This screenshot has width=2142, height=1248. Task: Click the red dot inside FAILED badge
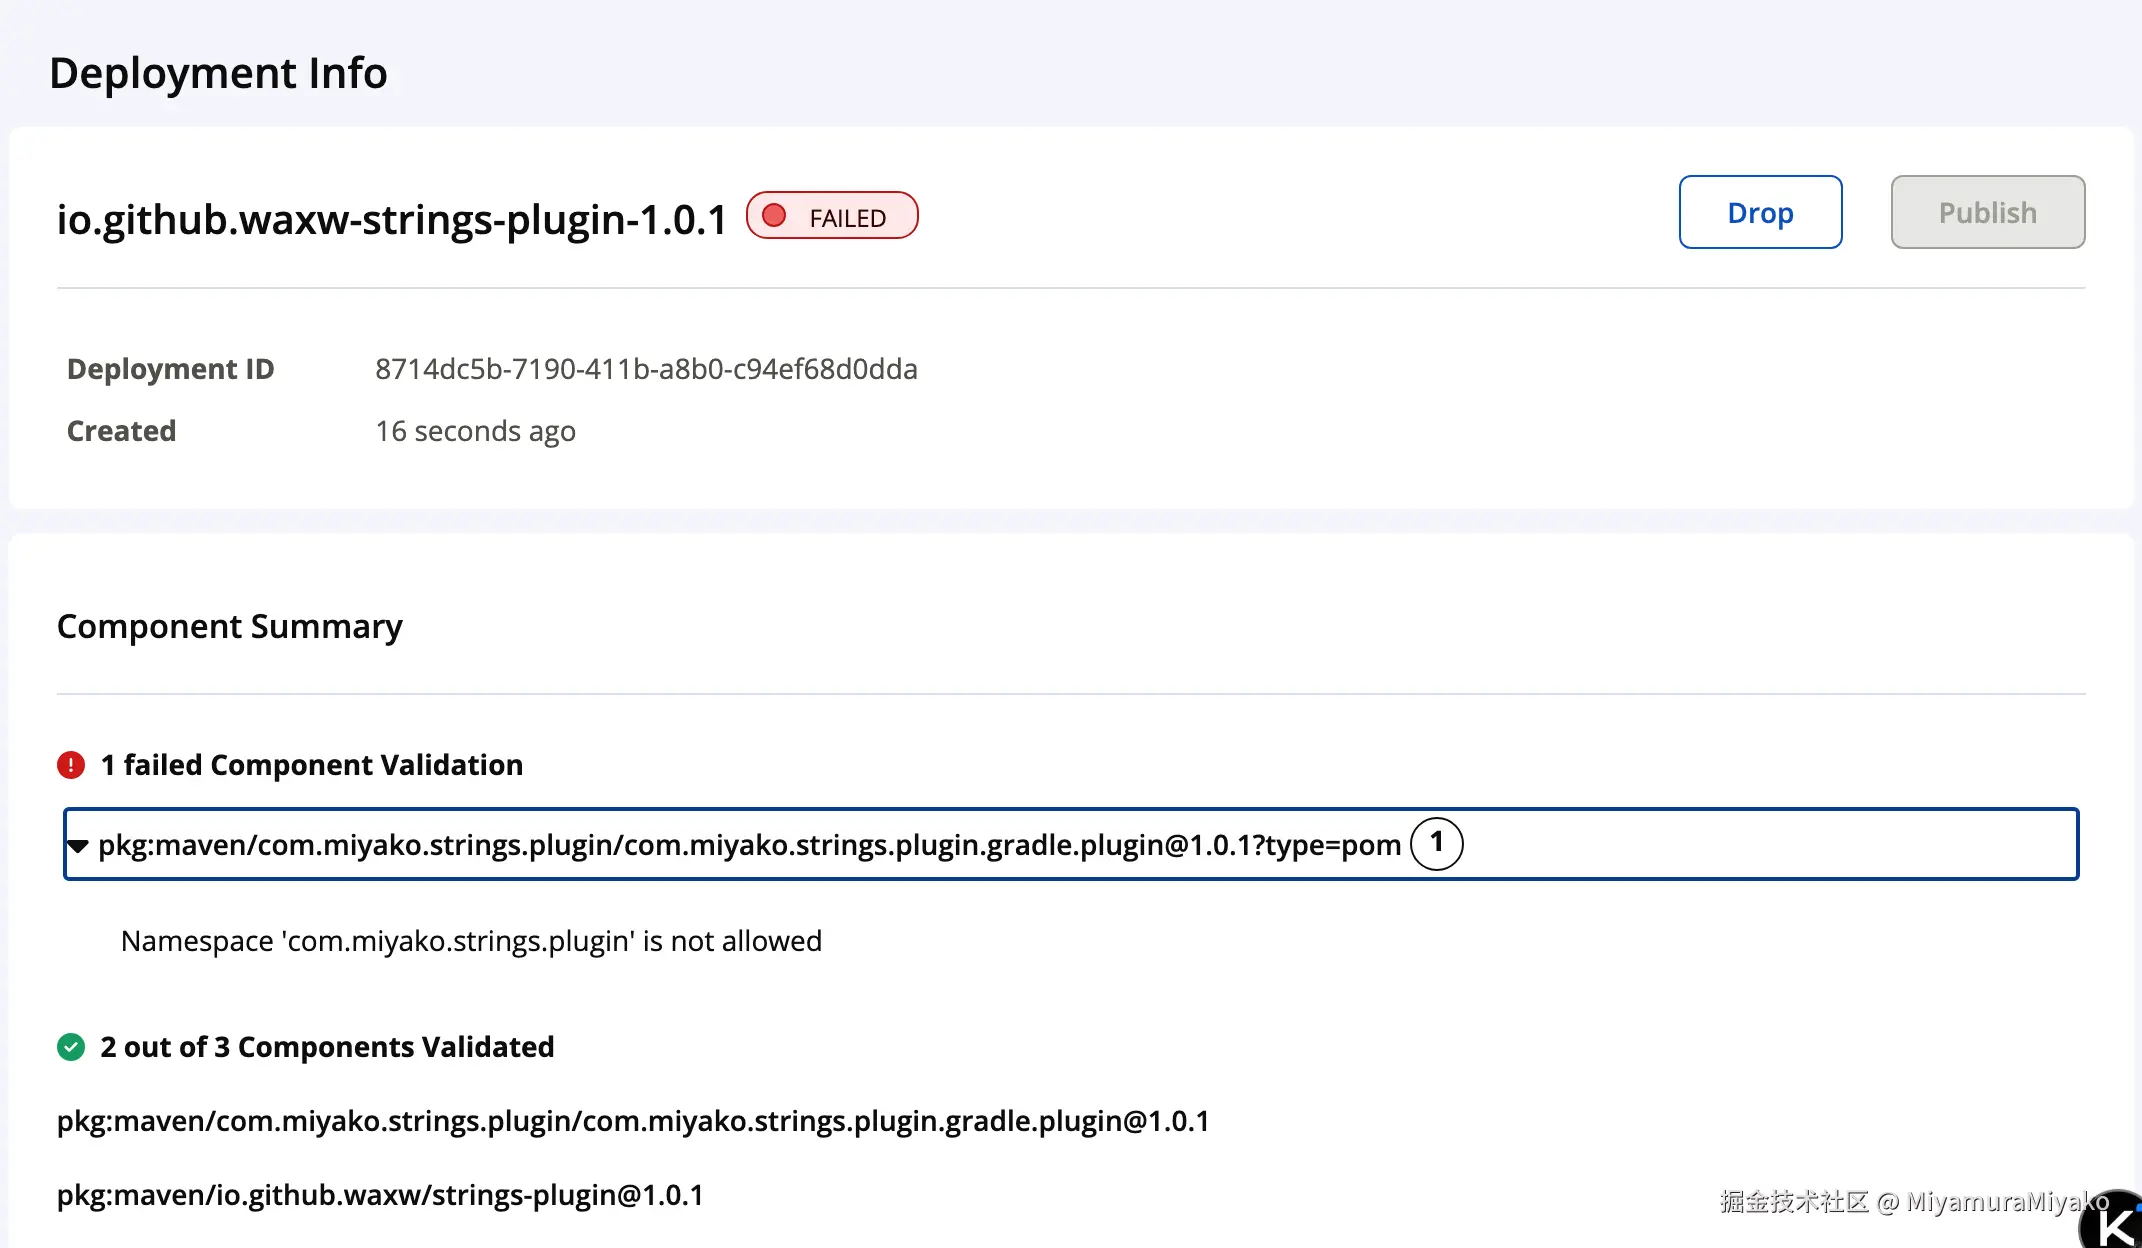[774, 216]
